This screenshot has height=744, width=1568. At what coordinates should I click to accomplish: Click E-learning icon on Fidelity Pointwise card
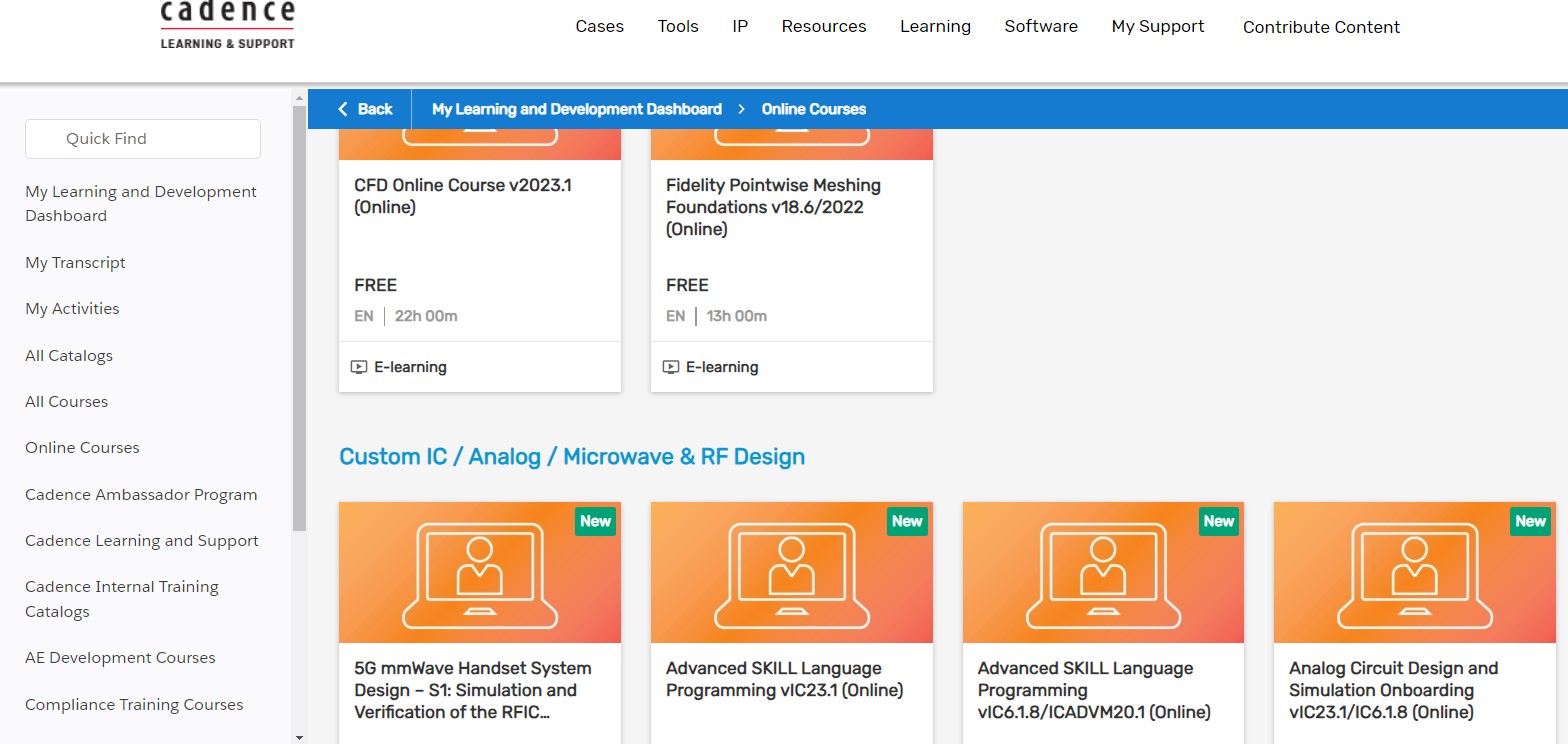(671, 367)
